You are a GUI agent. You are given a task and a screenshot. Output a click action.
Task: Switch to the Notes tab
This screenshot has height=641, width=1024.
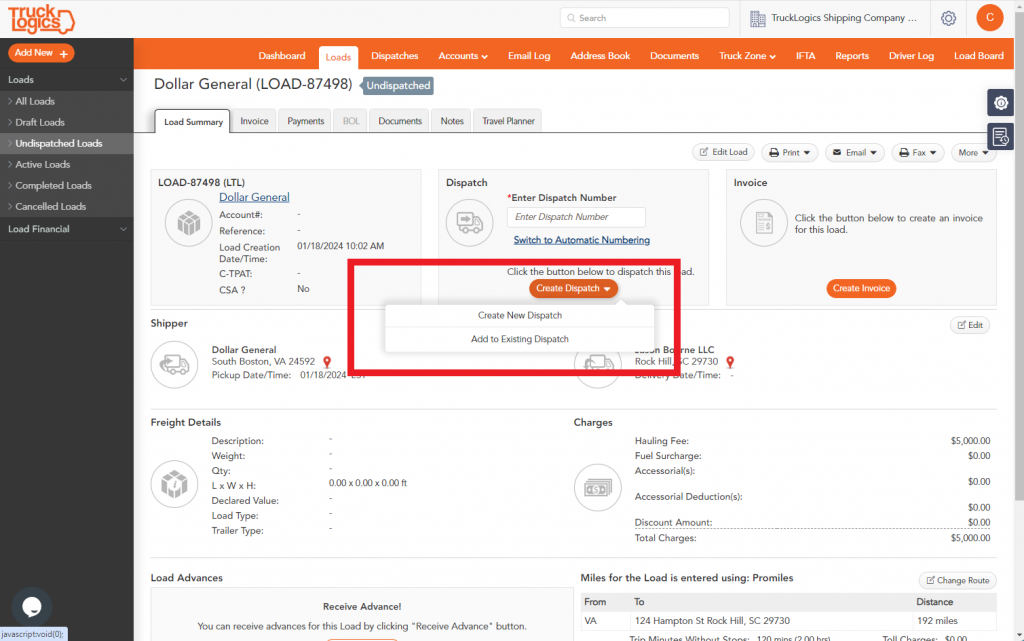click(452, 121)
